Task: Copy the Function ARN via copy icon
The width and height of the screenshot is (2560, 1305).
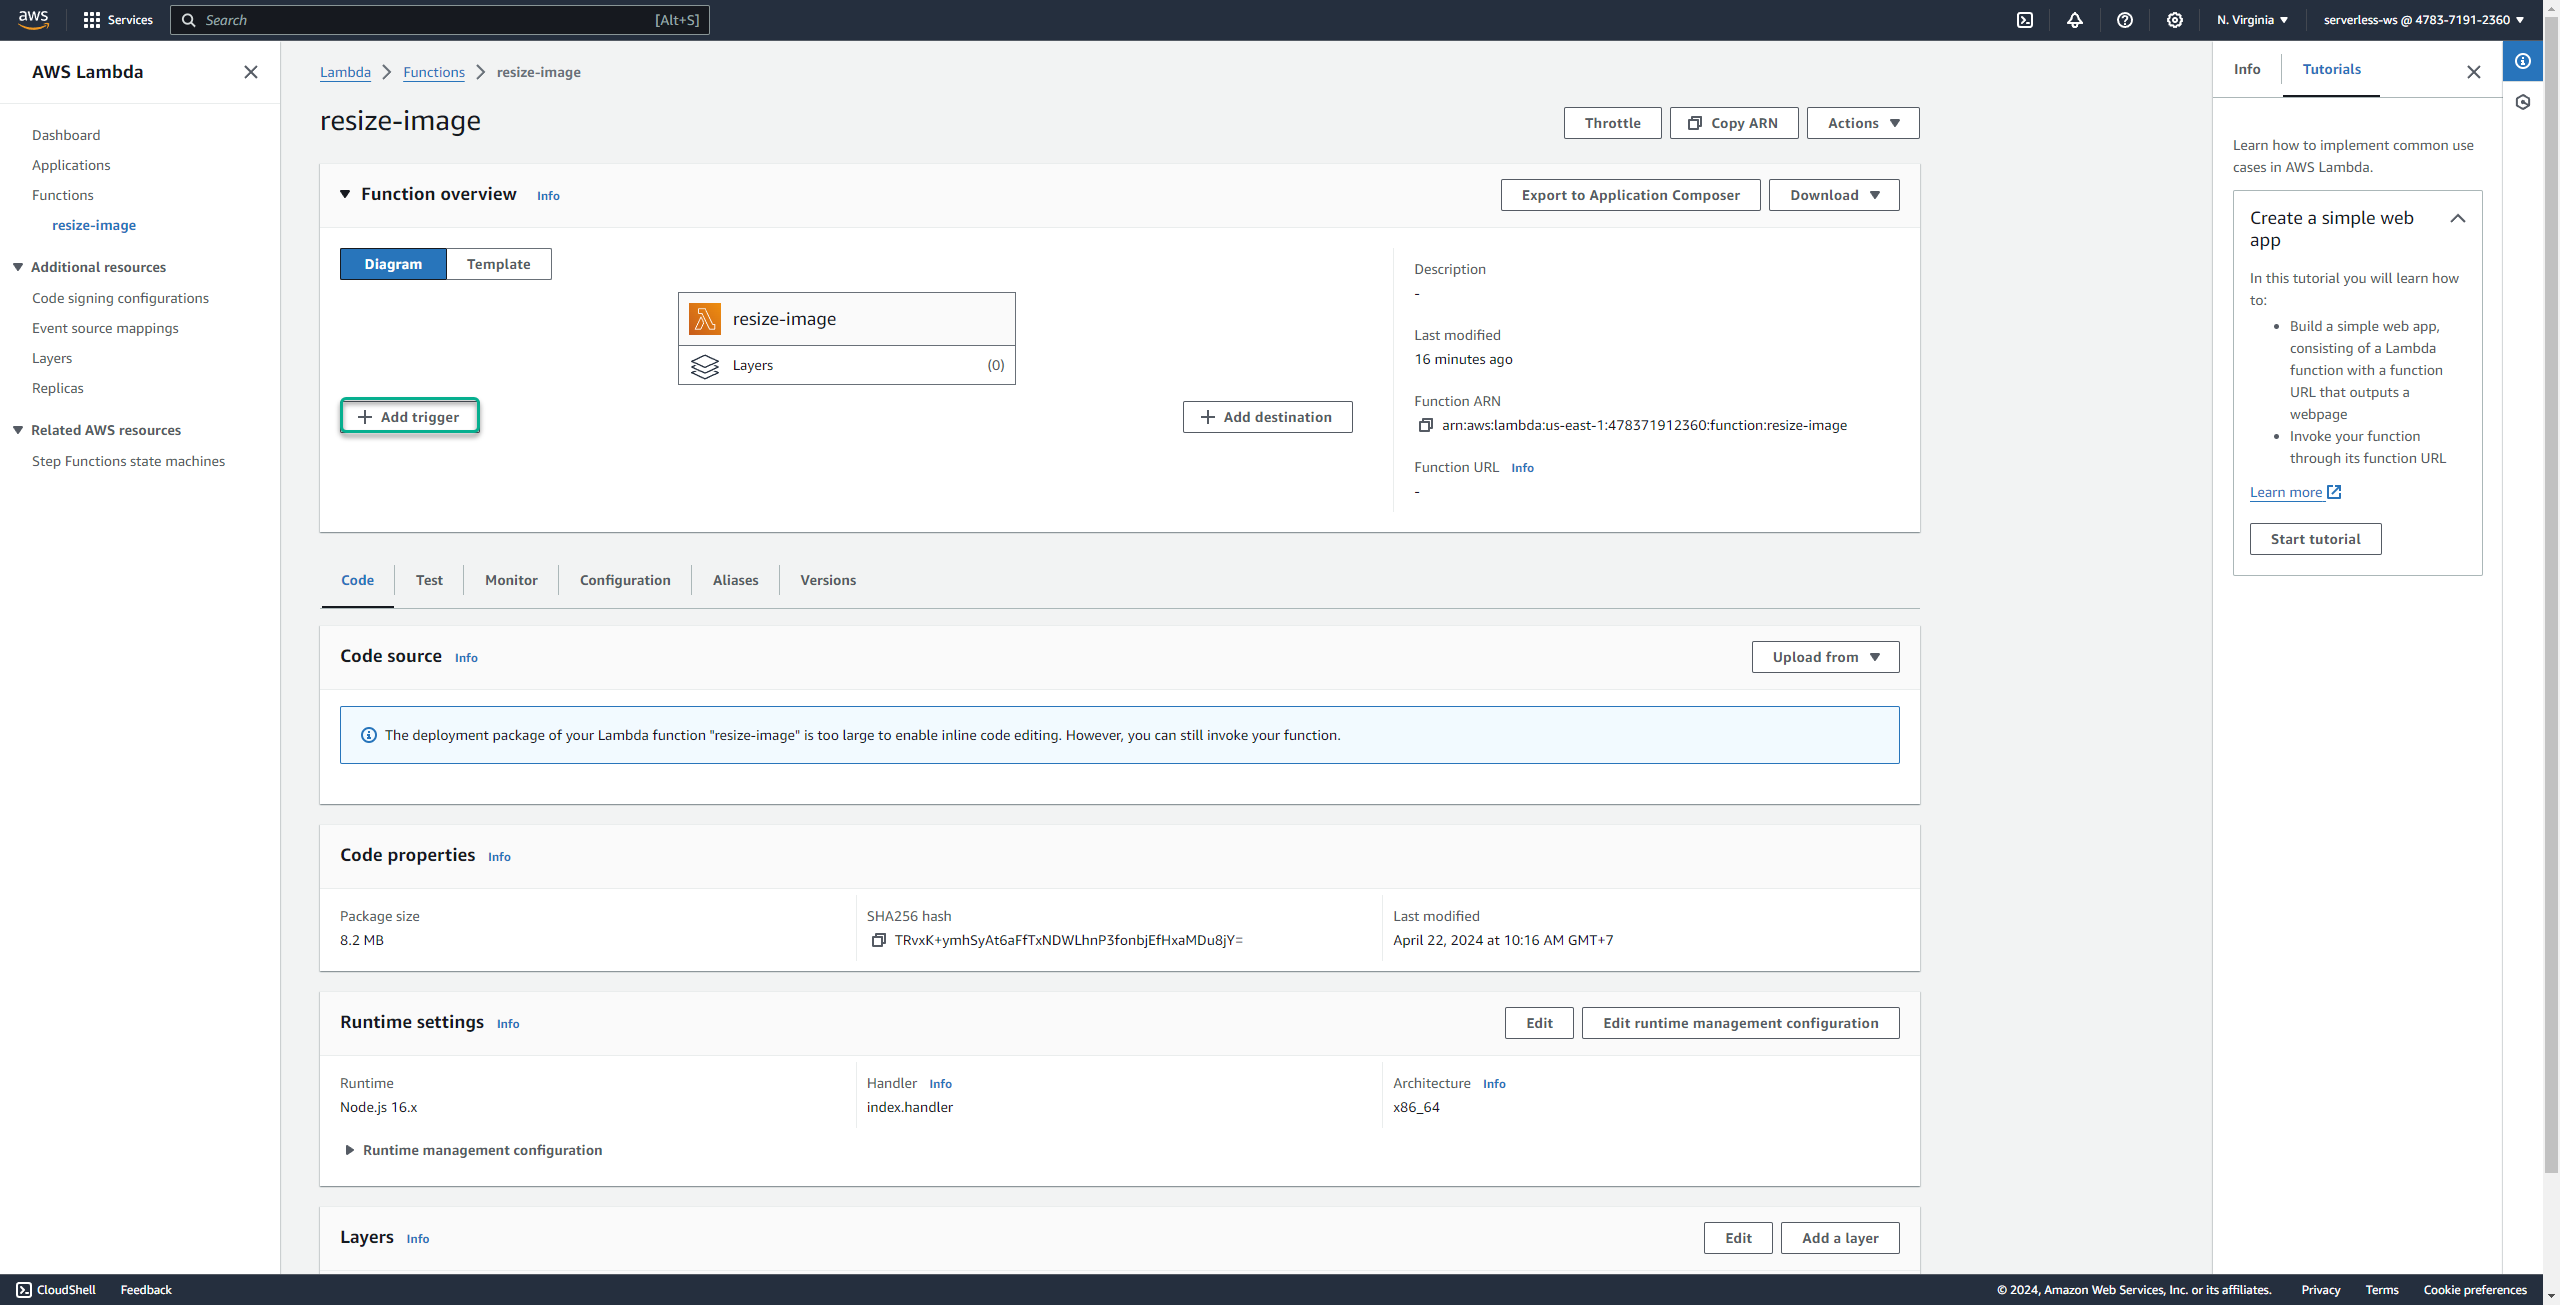Action: click(x=1425, y=426)
